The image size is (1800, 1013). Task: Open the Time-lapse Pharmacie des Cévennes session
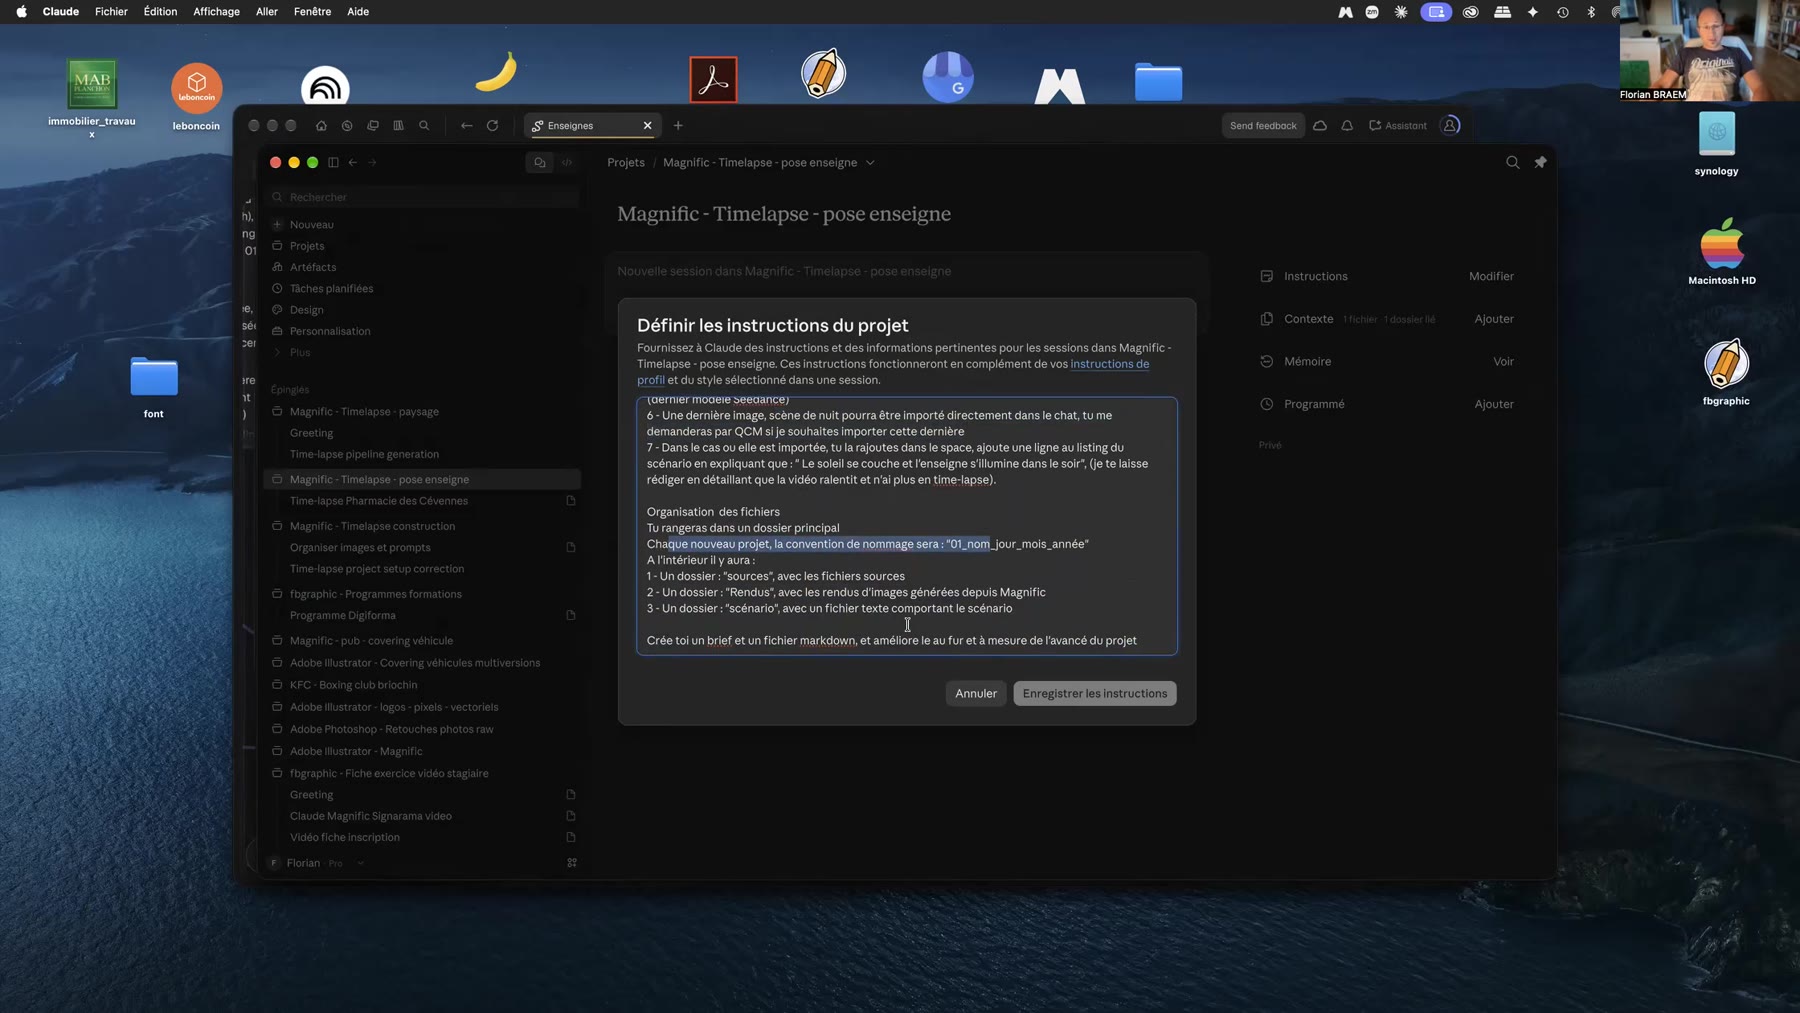click(x=379, y=501)
